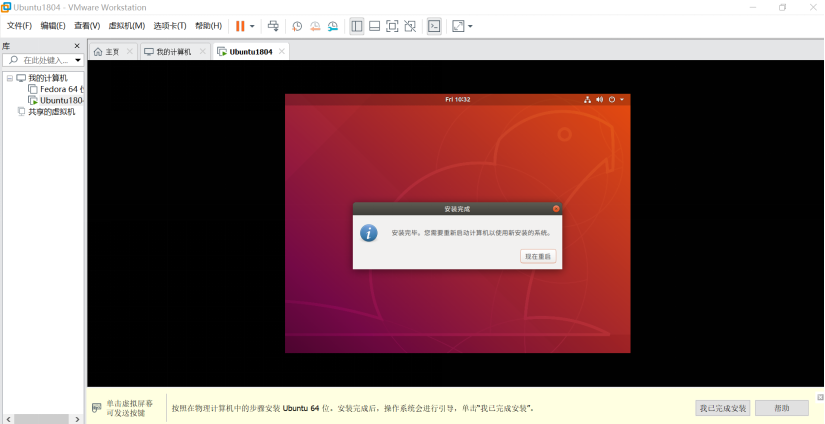Click the 我已完成安装 button
Viewport: 825px width, 424px height.
point(722,408)
